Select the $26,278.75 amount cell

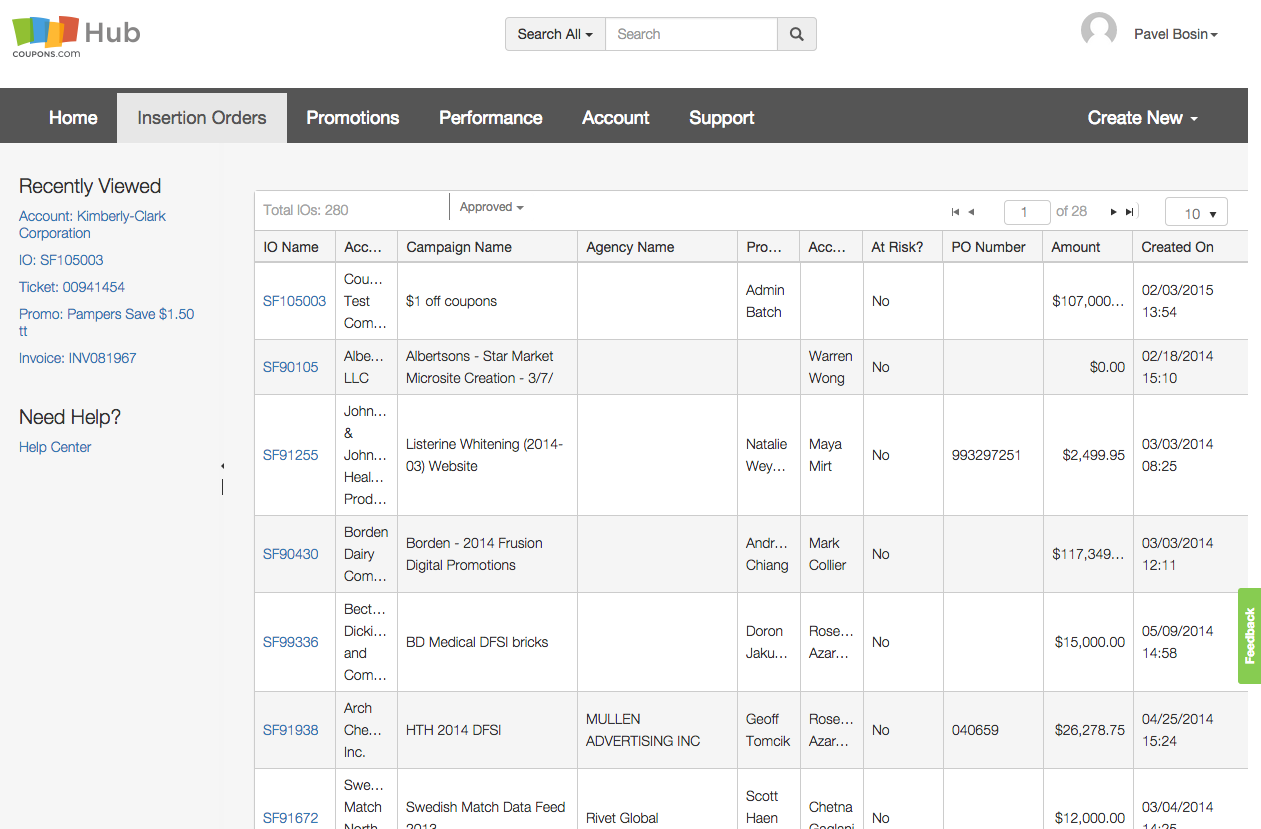(1087, 730)
